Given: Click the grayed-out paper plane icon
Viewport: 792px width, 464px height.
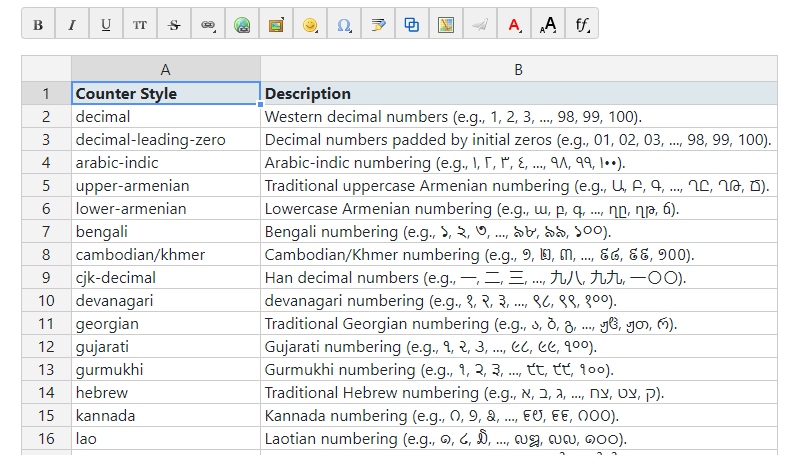Looking at the screenshot, I should (x=480, y=25).
